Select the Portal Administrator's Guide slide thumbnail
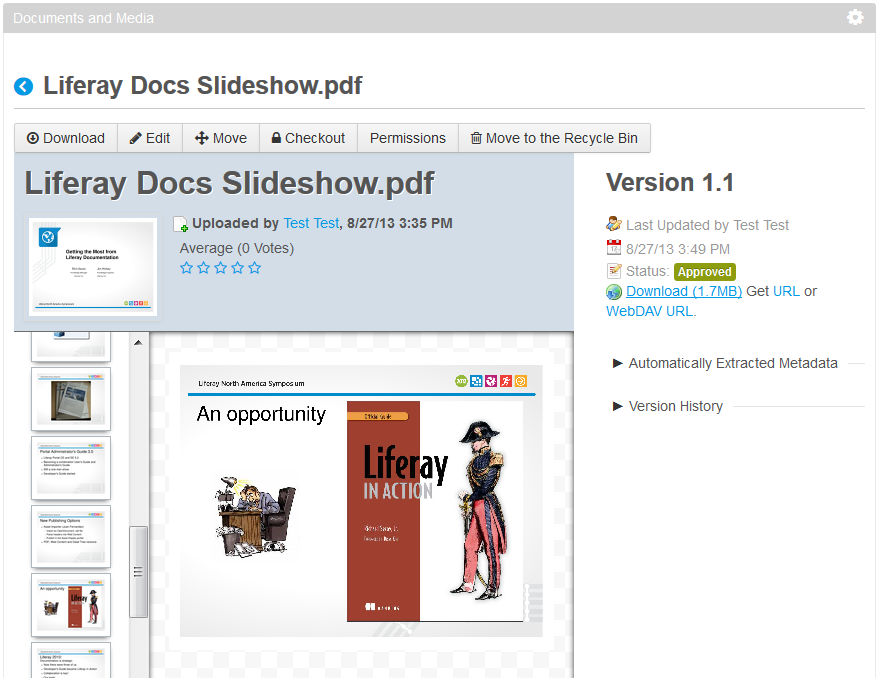 71,468
